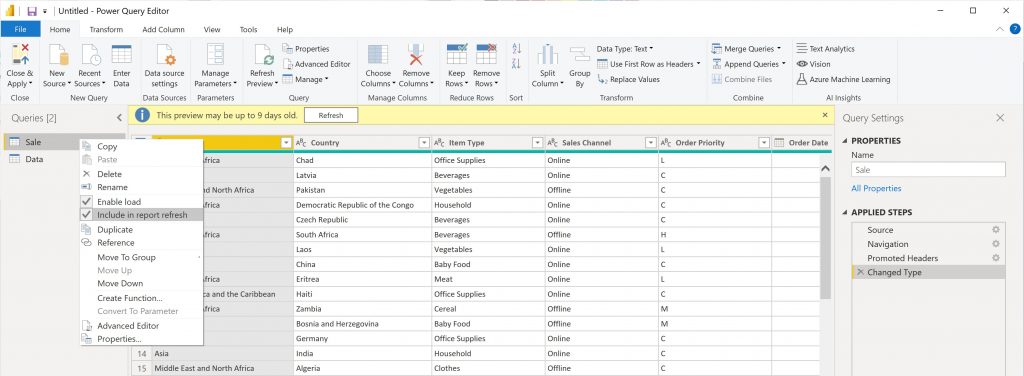1024x376 pixels.
Task: Open Navigation step settings gear
Action: pos(995,244)
